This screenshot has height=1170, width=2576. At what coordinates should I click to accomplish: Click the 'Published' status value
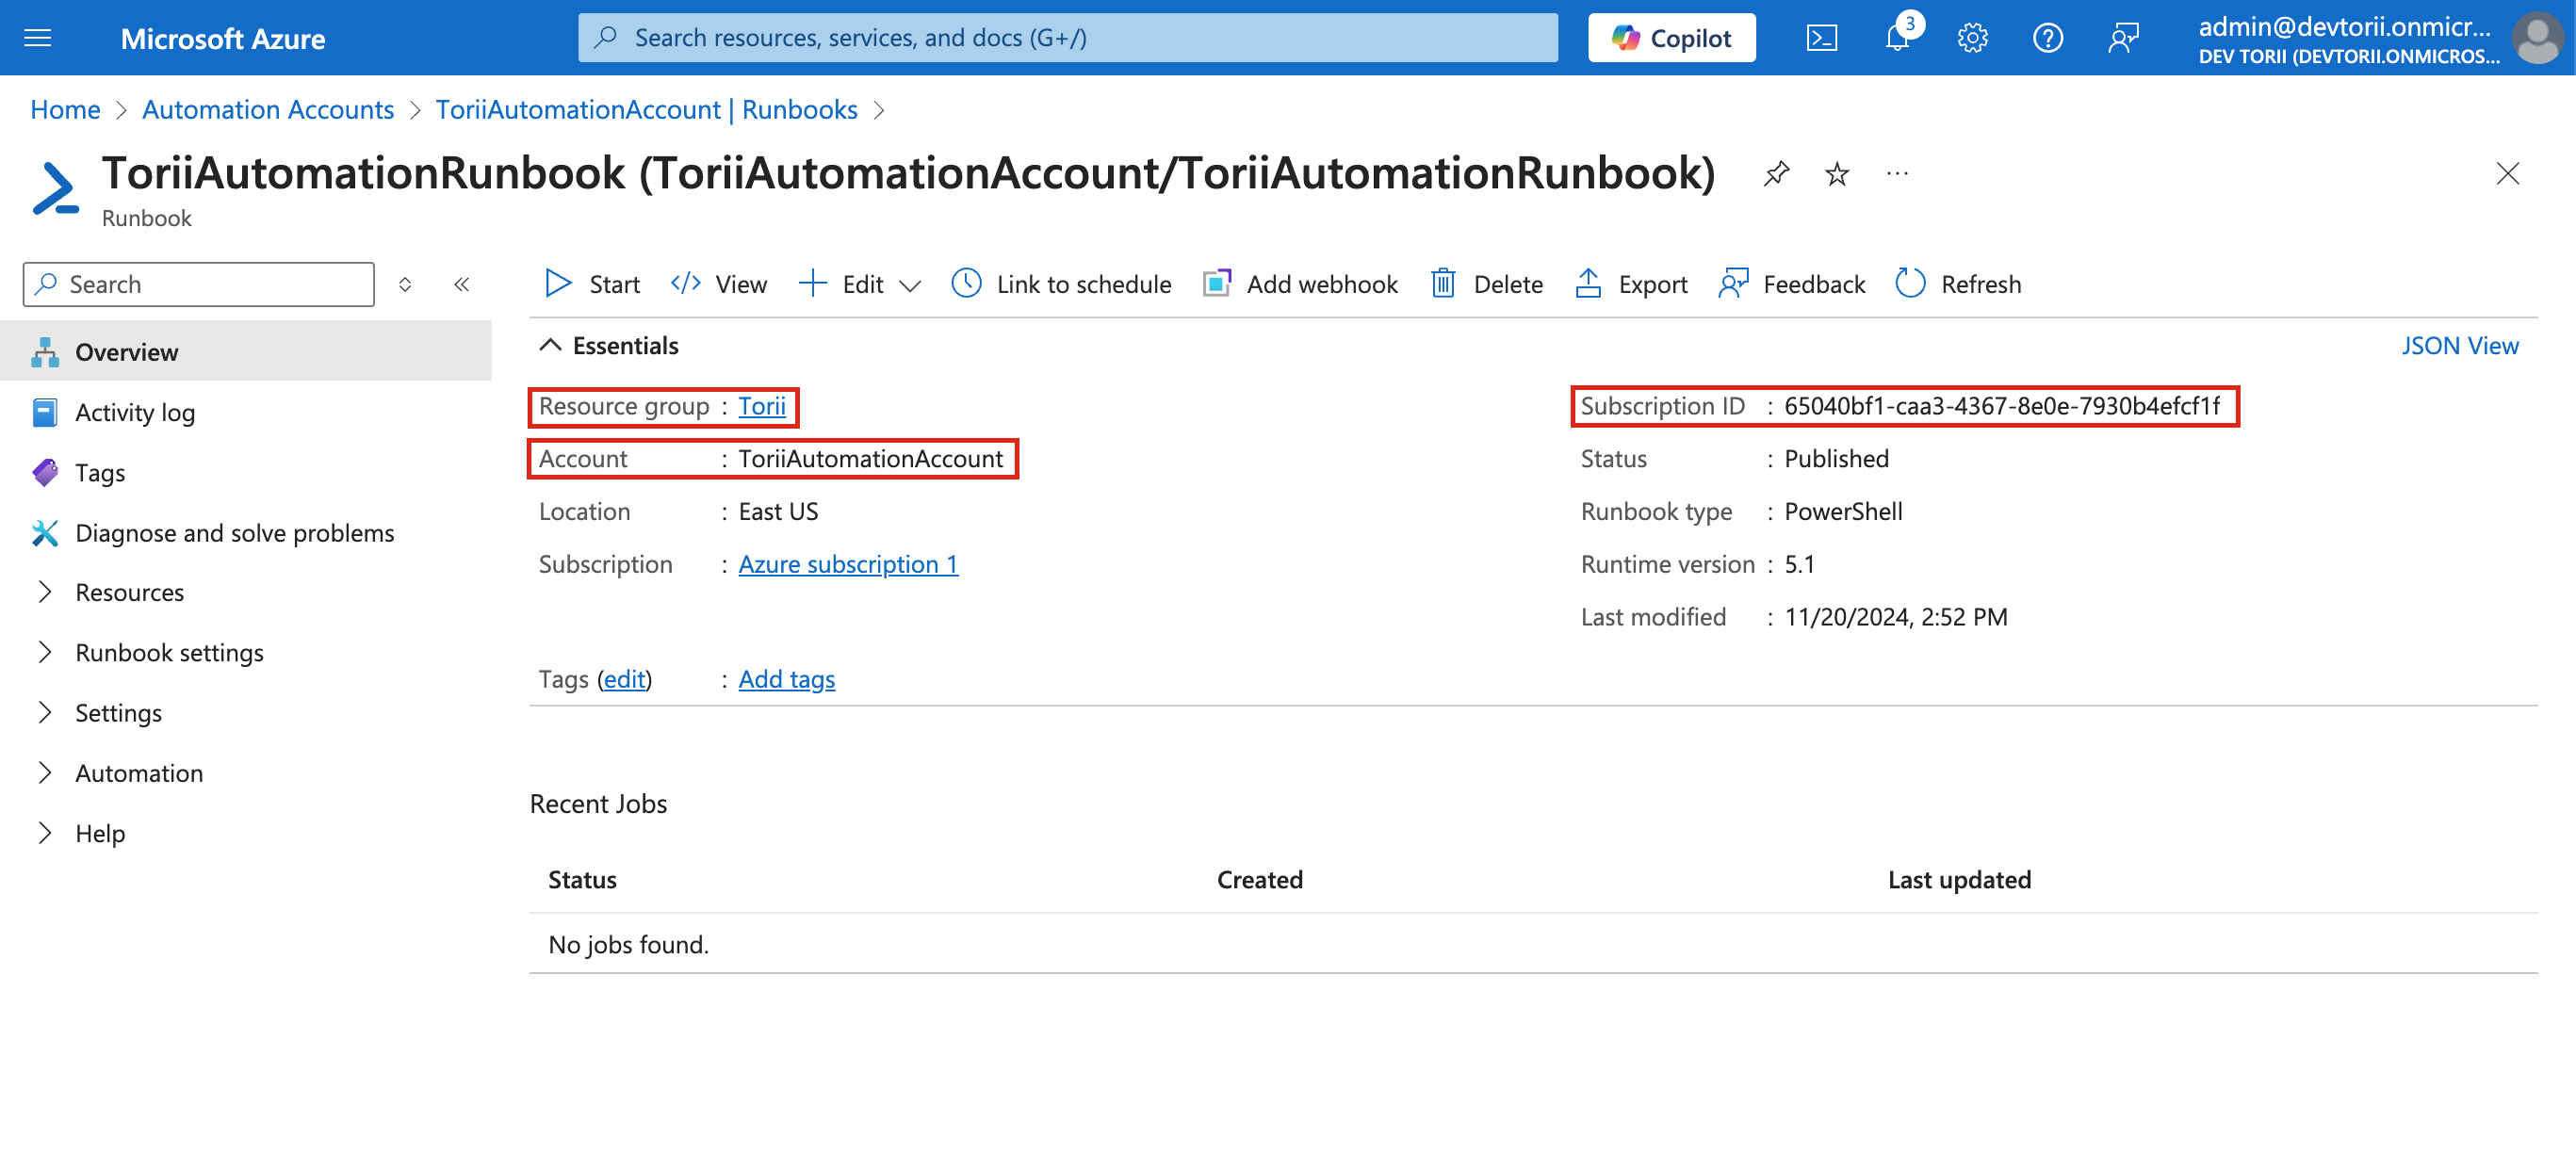coord(1836,459)
